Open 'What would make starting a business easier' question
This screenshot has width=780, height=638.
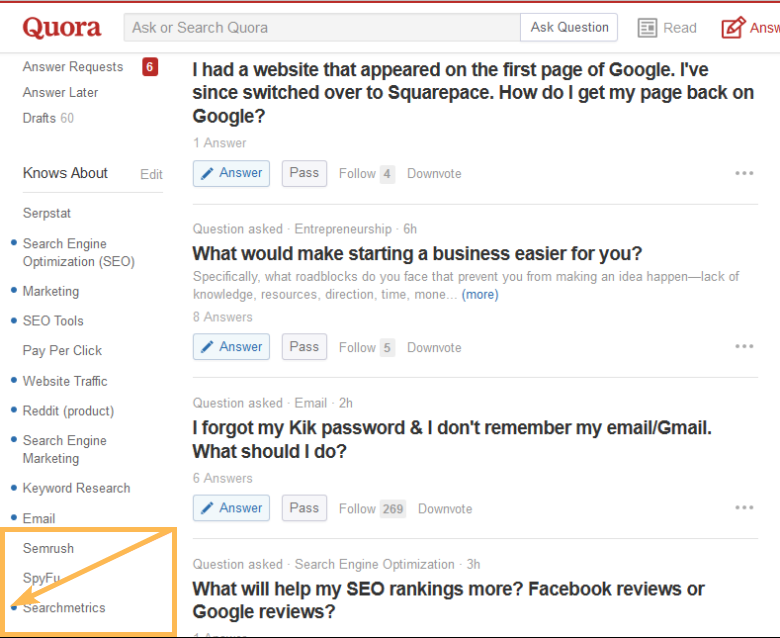417,254
